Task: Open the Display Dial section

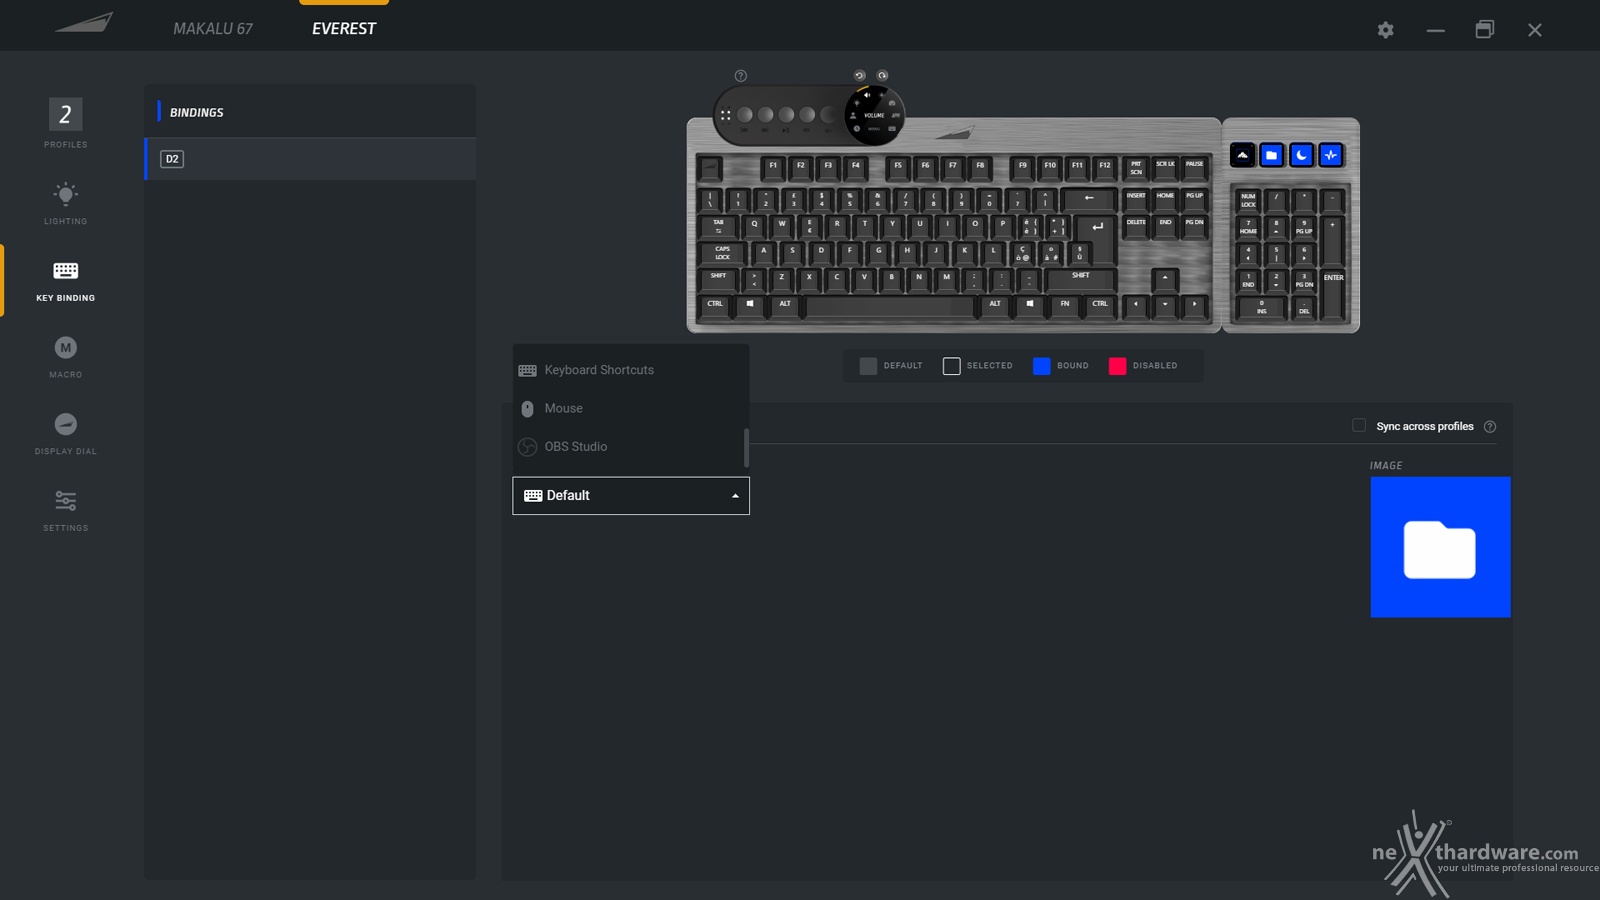Action: [65, 433]
